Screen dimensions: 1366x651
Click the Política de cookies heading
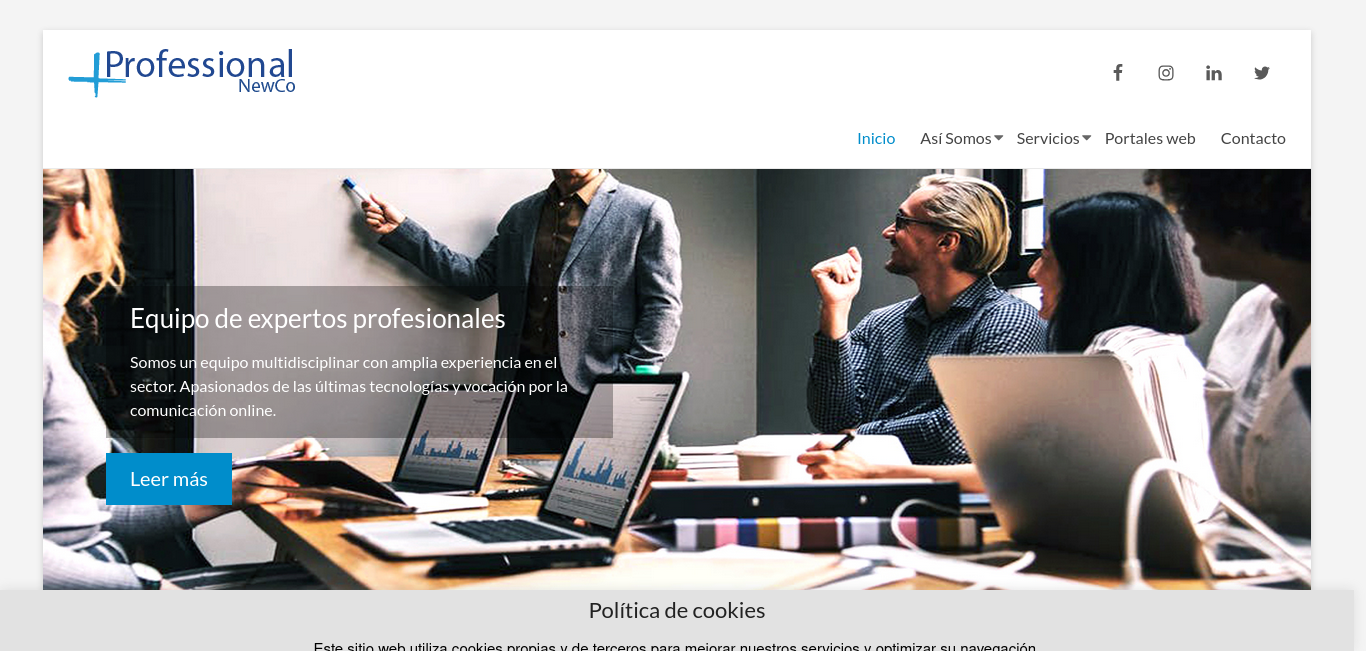pos(677,610)
